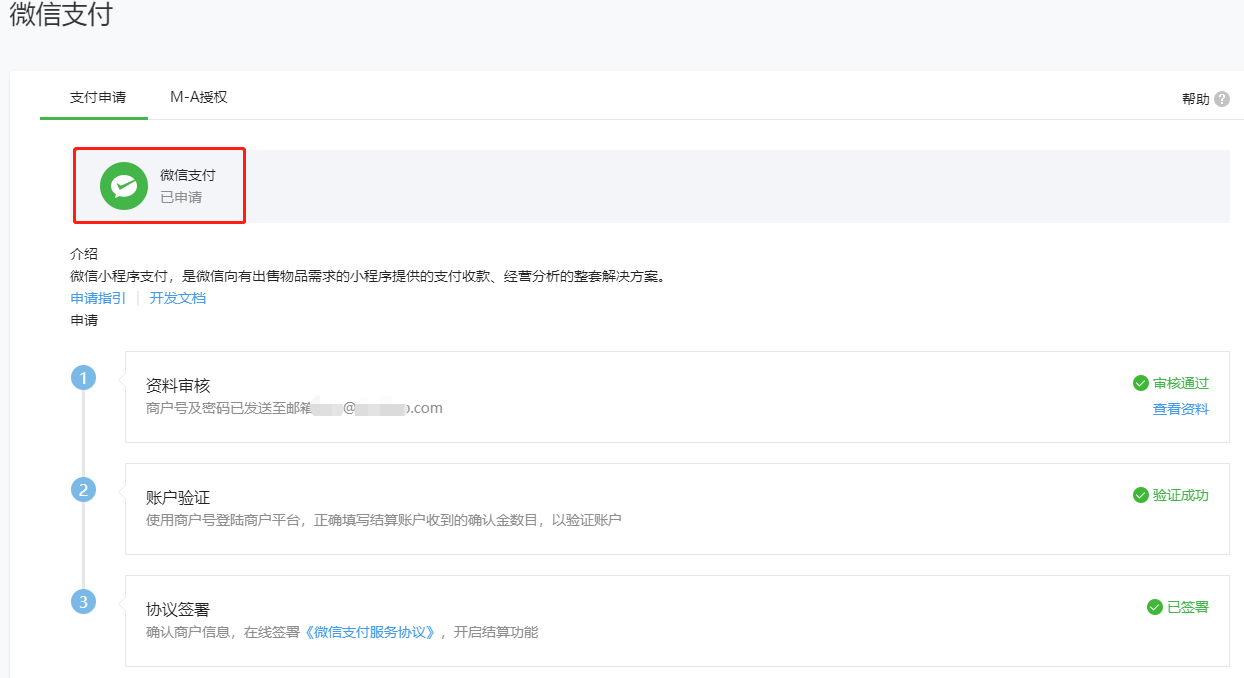The width and height of the screenshot is (1244, 678).
Task: Click the email notice text in 资料审核
Action: pos(294,408)
